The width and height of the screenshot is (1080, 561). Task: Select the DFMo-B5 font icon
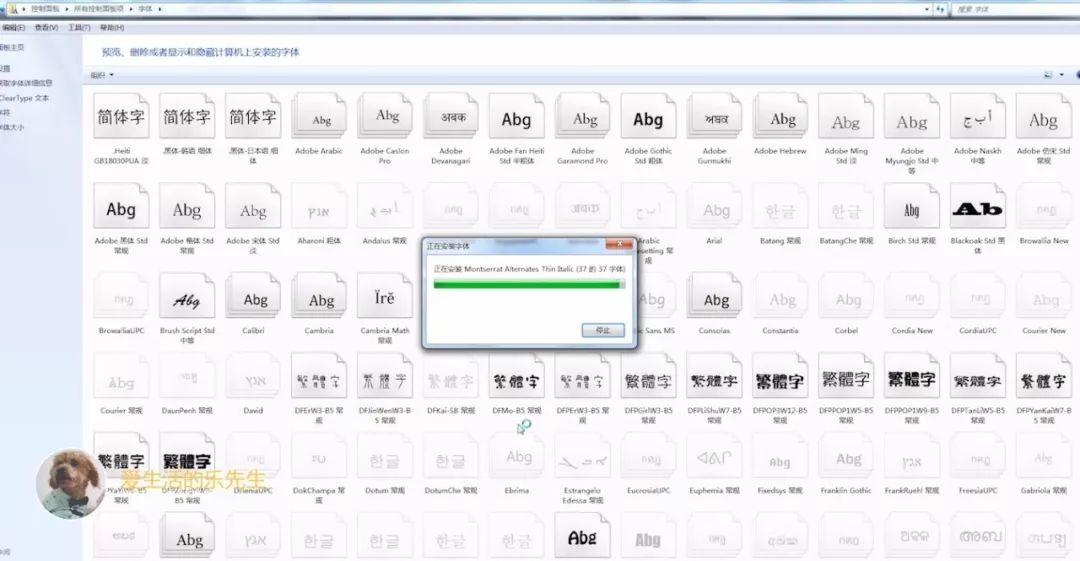coord(517,376)
